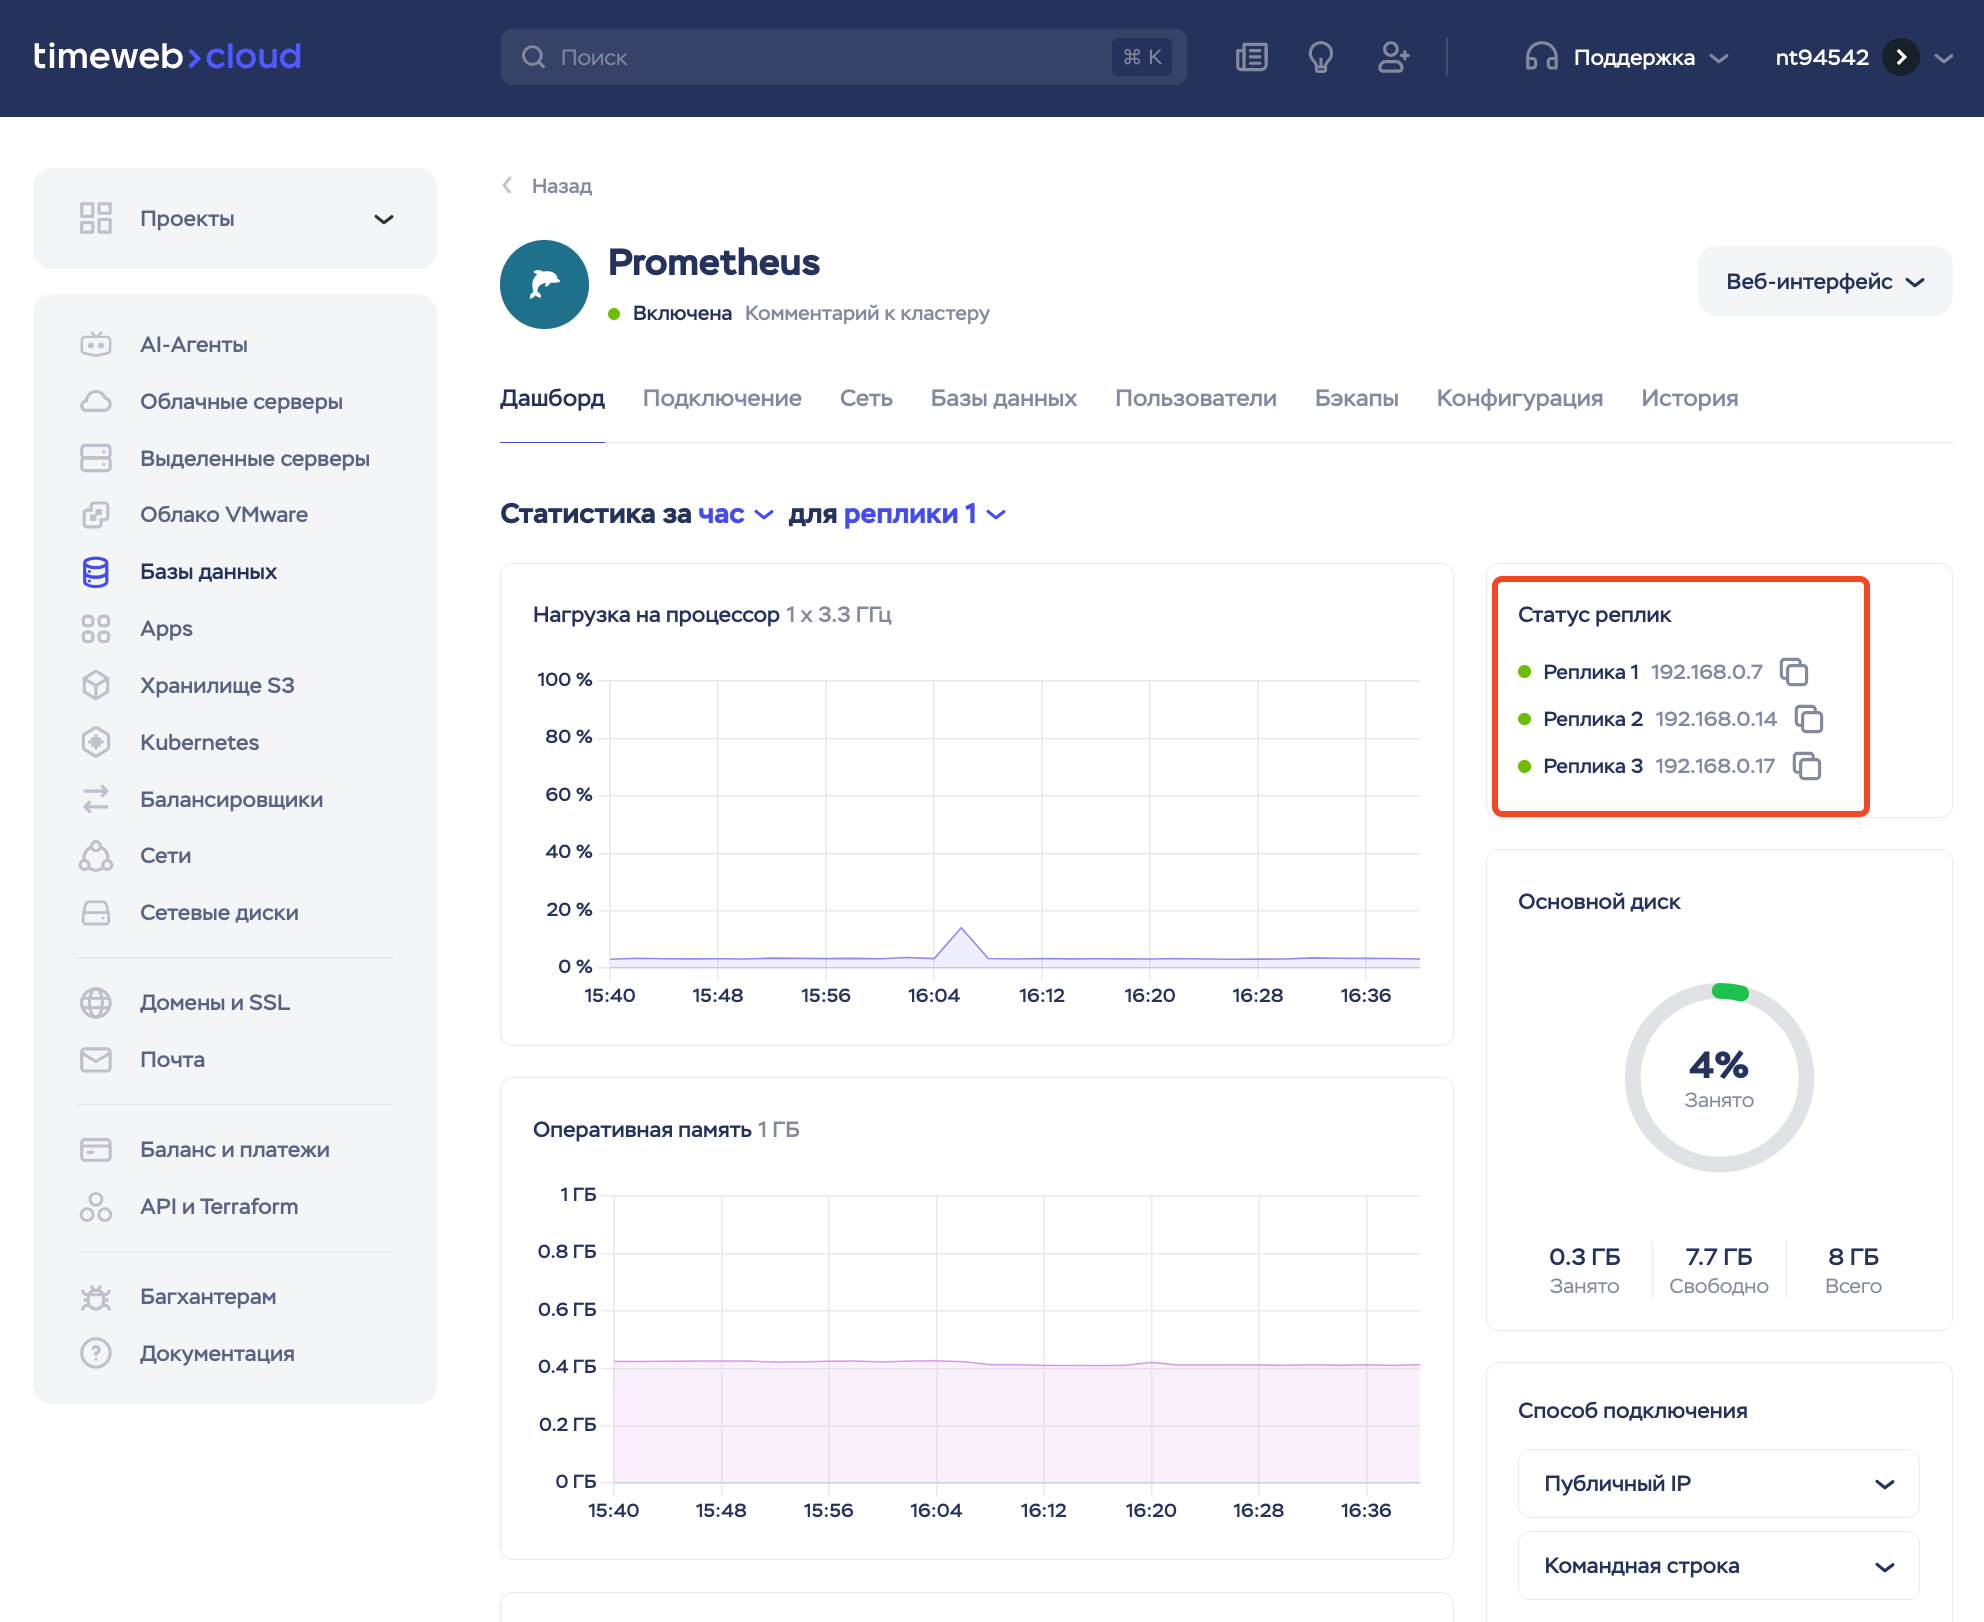The image size is (1984, 1622).
Task: Click the lightbulb ideas icon
Action: 1320,57
